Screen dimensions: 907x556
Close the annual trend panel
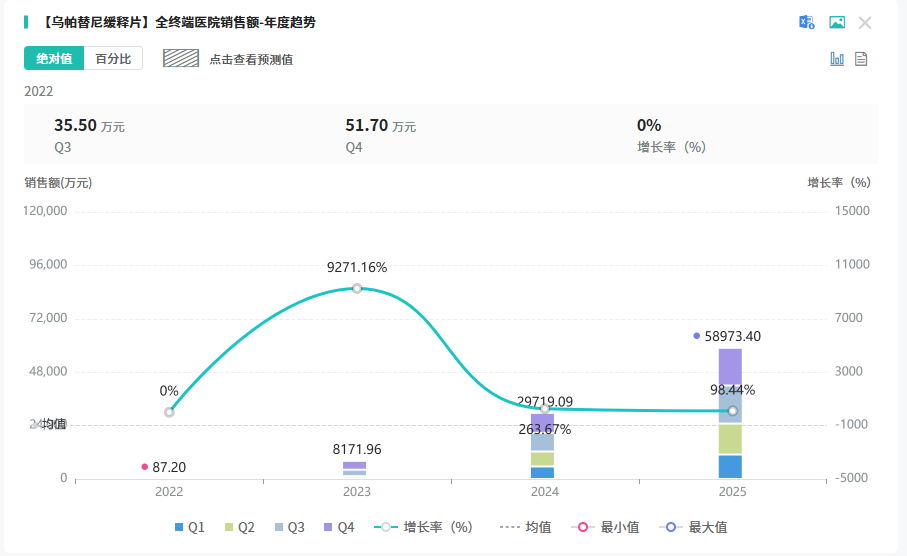click(x=865, y=22)
